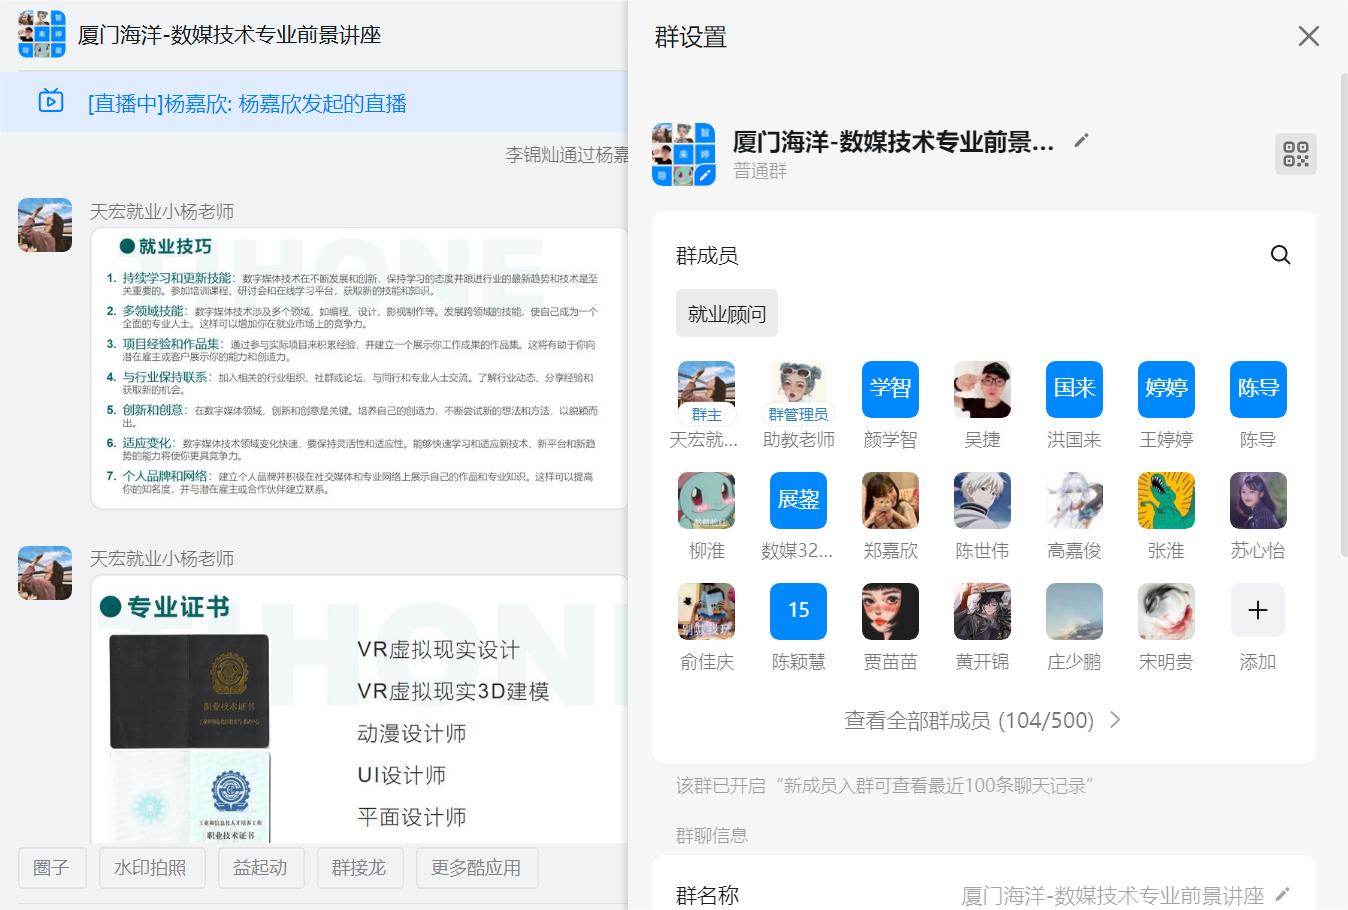
Task: Click chevron next to 查看全部群成员
Action: [1115, 720]
